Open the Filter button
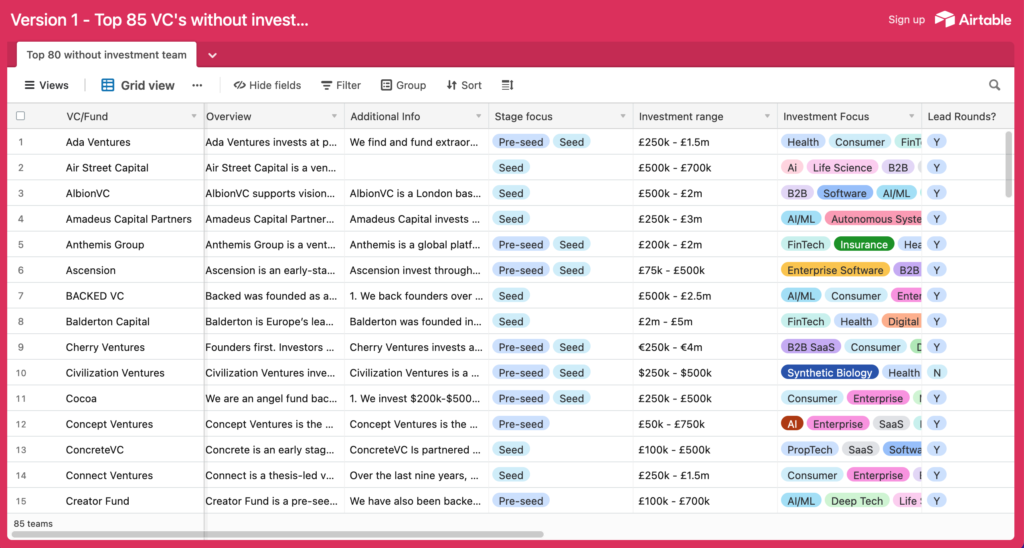Screen dimensions: 1024x548 pos(341,86)
